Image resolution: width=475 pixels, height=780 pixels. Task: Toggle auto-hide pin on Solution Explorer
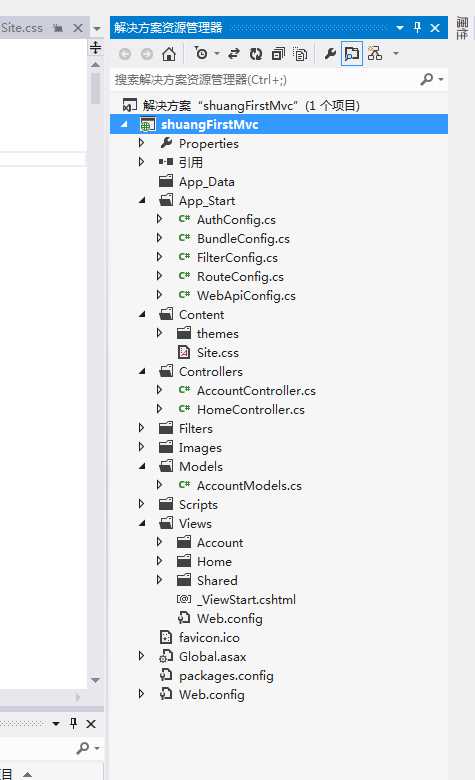tap(417, 27)
